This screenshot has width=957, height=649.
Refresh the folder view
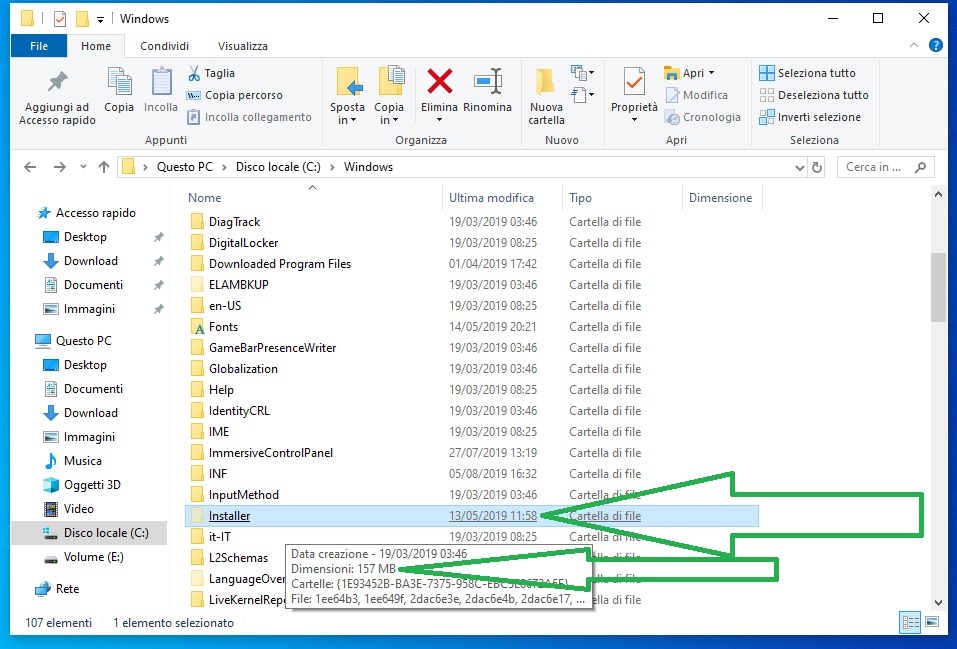tap(817, 167)
